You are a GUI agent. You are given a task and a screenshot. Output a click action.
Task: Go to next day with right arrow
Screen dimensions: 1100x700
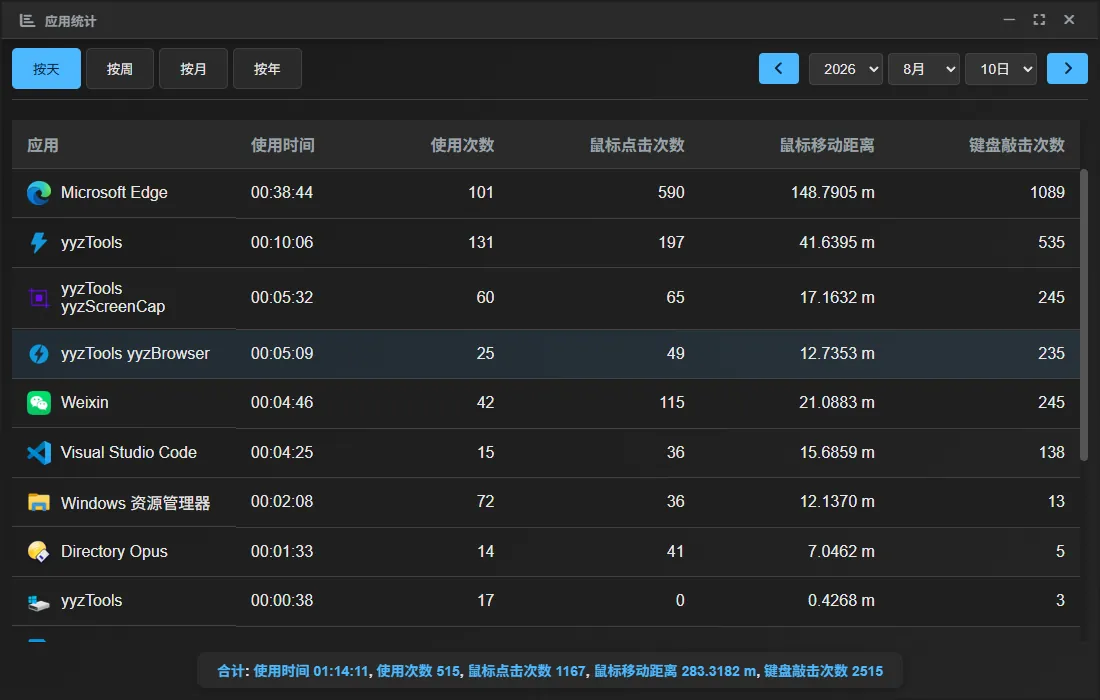pyautogui.click(x=1067, y=69)
